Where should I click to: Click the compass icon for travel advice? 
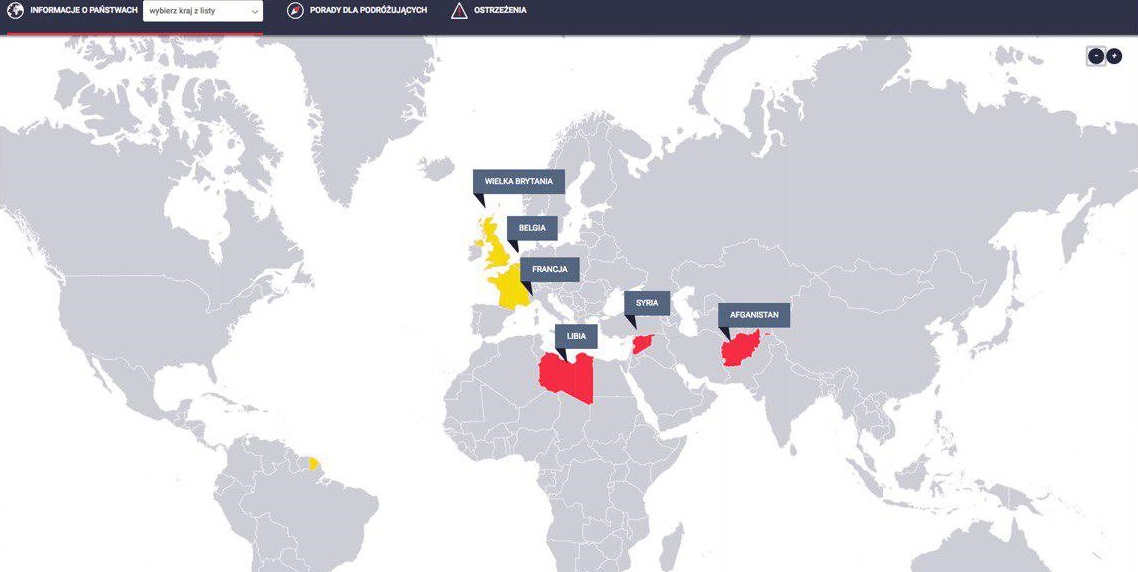point(294,11)
